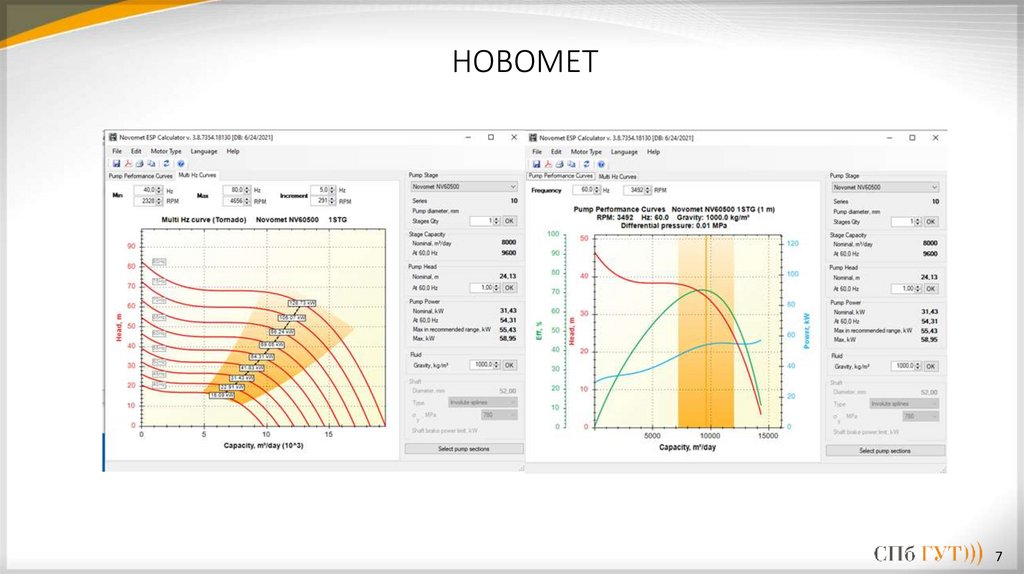Viewport: 1024px width, 574px height.
Task: Click Save icon in right calculator window
Action: (536, 165)
